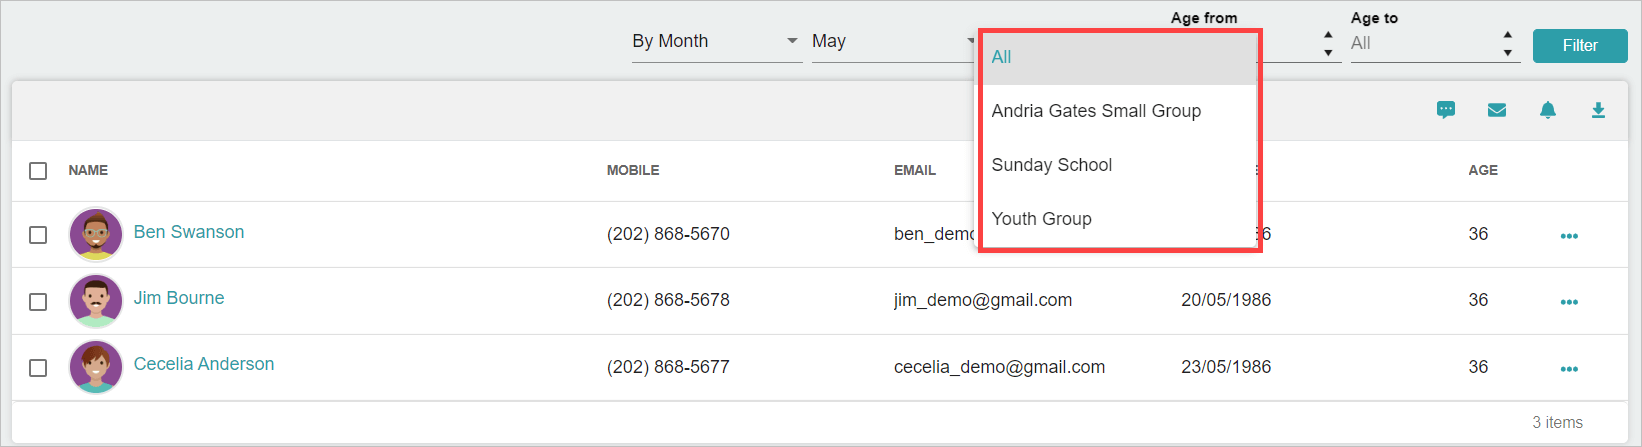Open the By Month dropdown
This screenshot has width=1642, height=447.
point(717,41)
